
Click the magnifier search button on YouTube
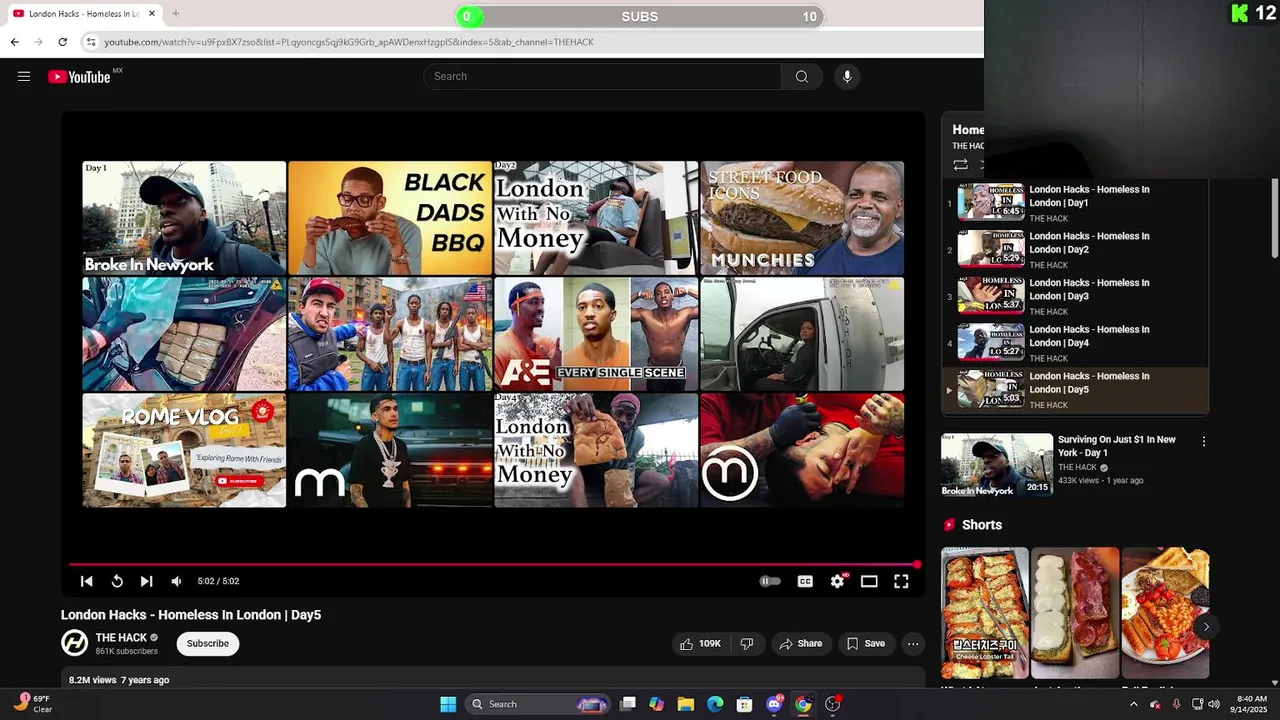point(802,77)
